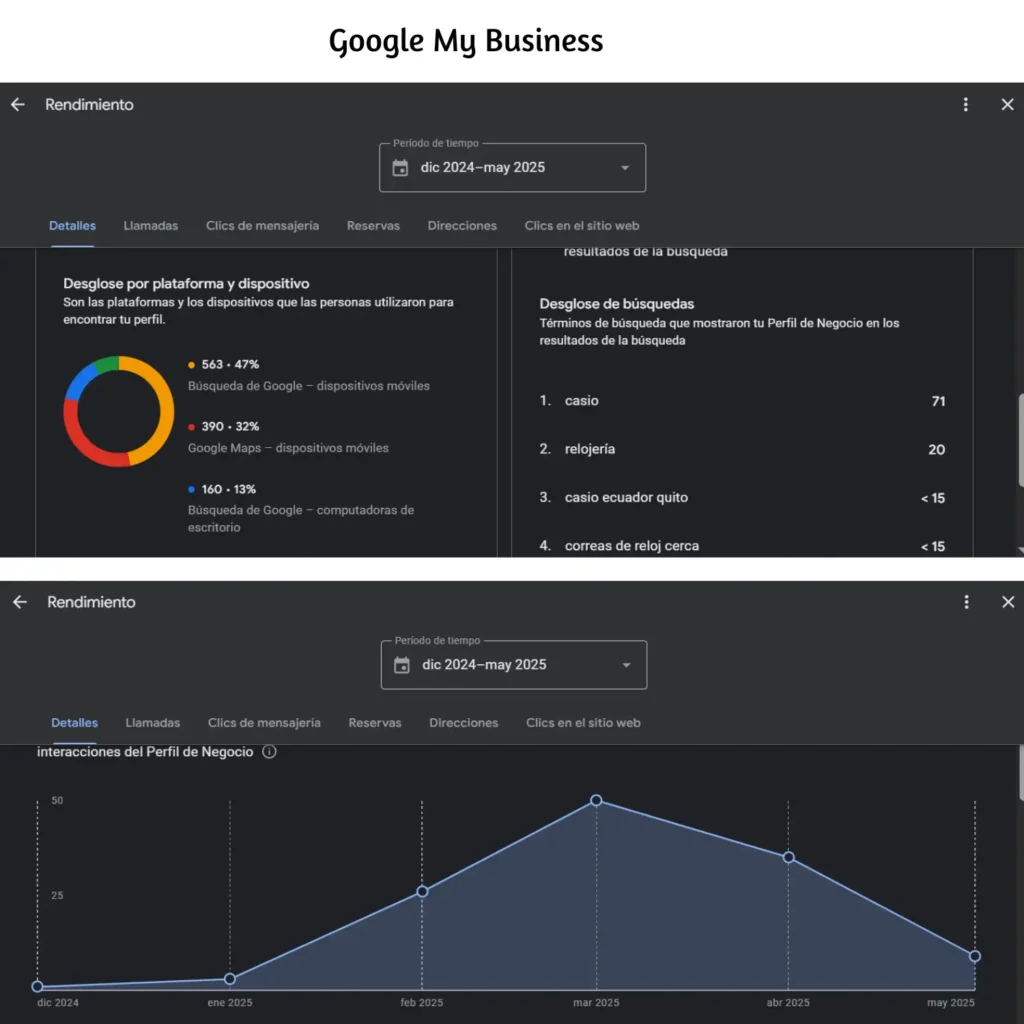Viewport: 1024px width, 1024px height.
Task: Click the "< 15" count for casio ecuador quito
Action: click(933, 498)
